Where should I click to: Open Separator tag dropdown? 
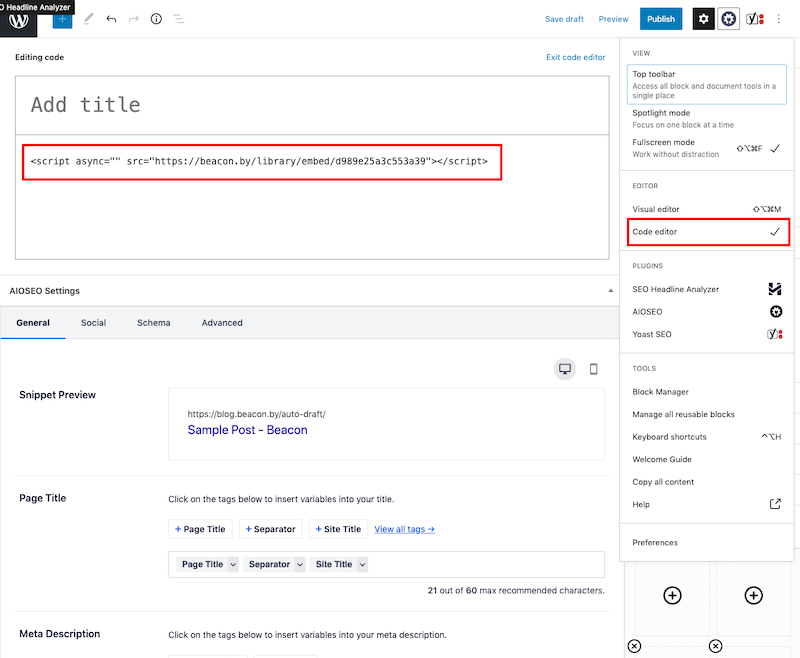pos(300,565)
